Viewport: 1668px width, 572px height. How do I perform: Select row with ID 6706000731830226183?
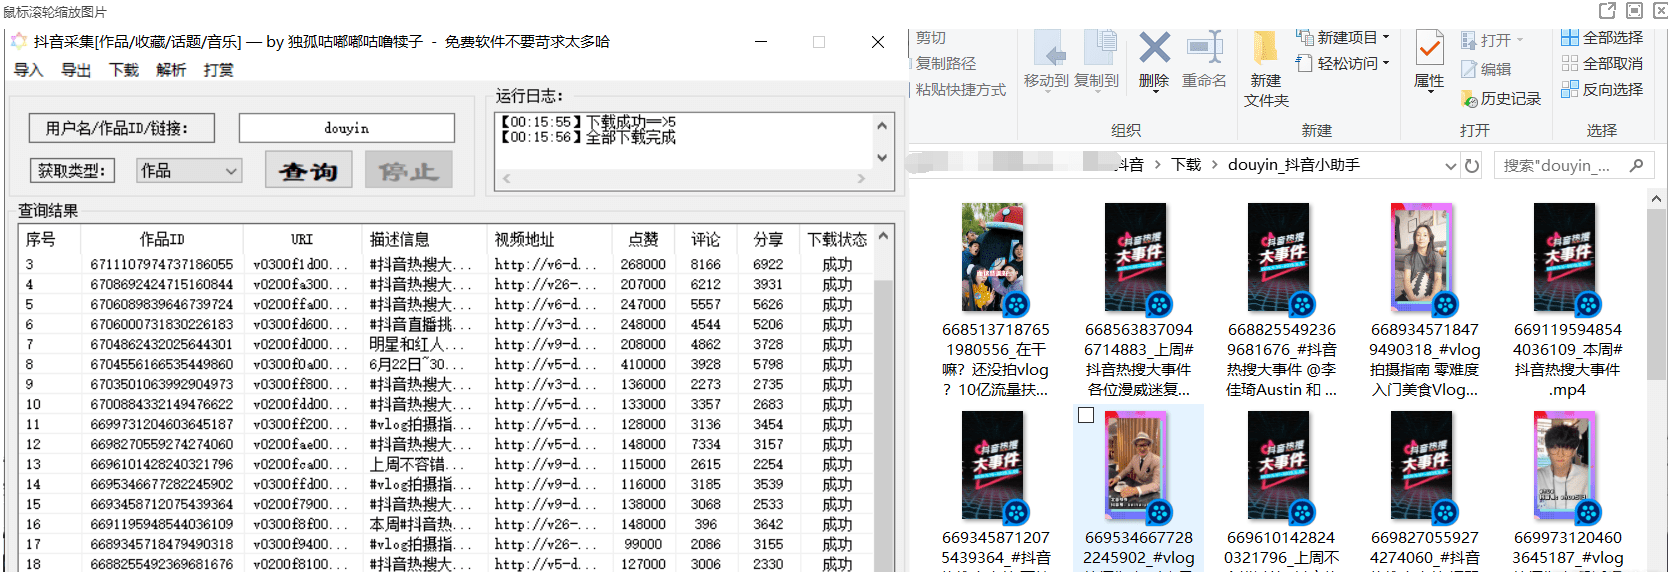coord(447,324)
